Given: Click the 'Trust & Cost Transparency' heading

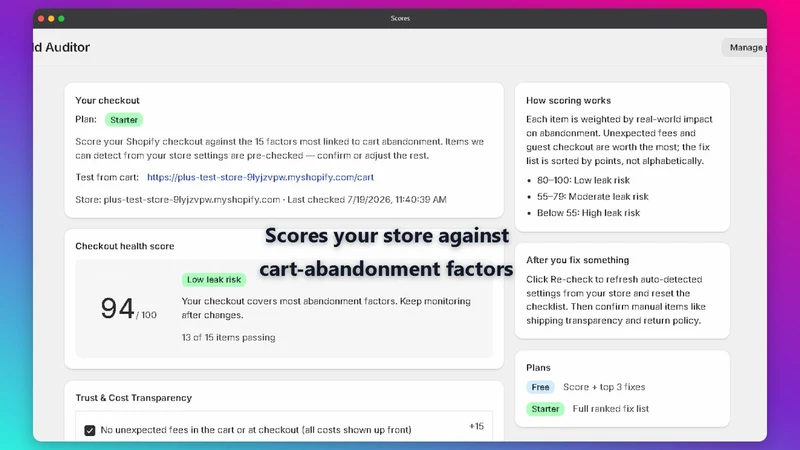Looking at the screenshot, I should [134, 398].
